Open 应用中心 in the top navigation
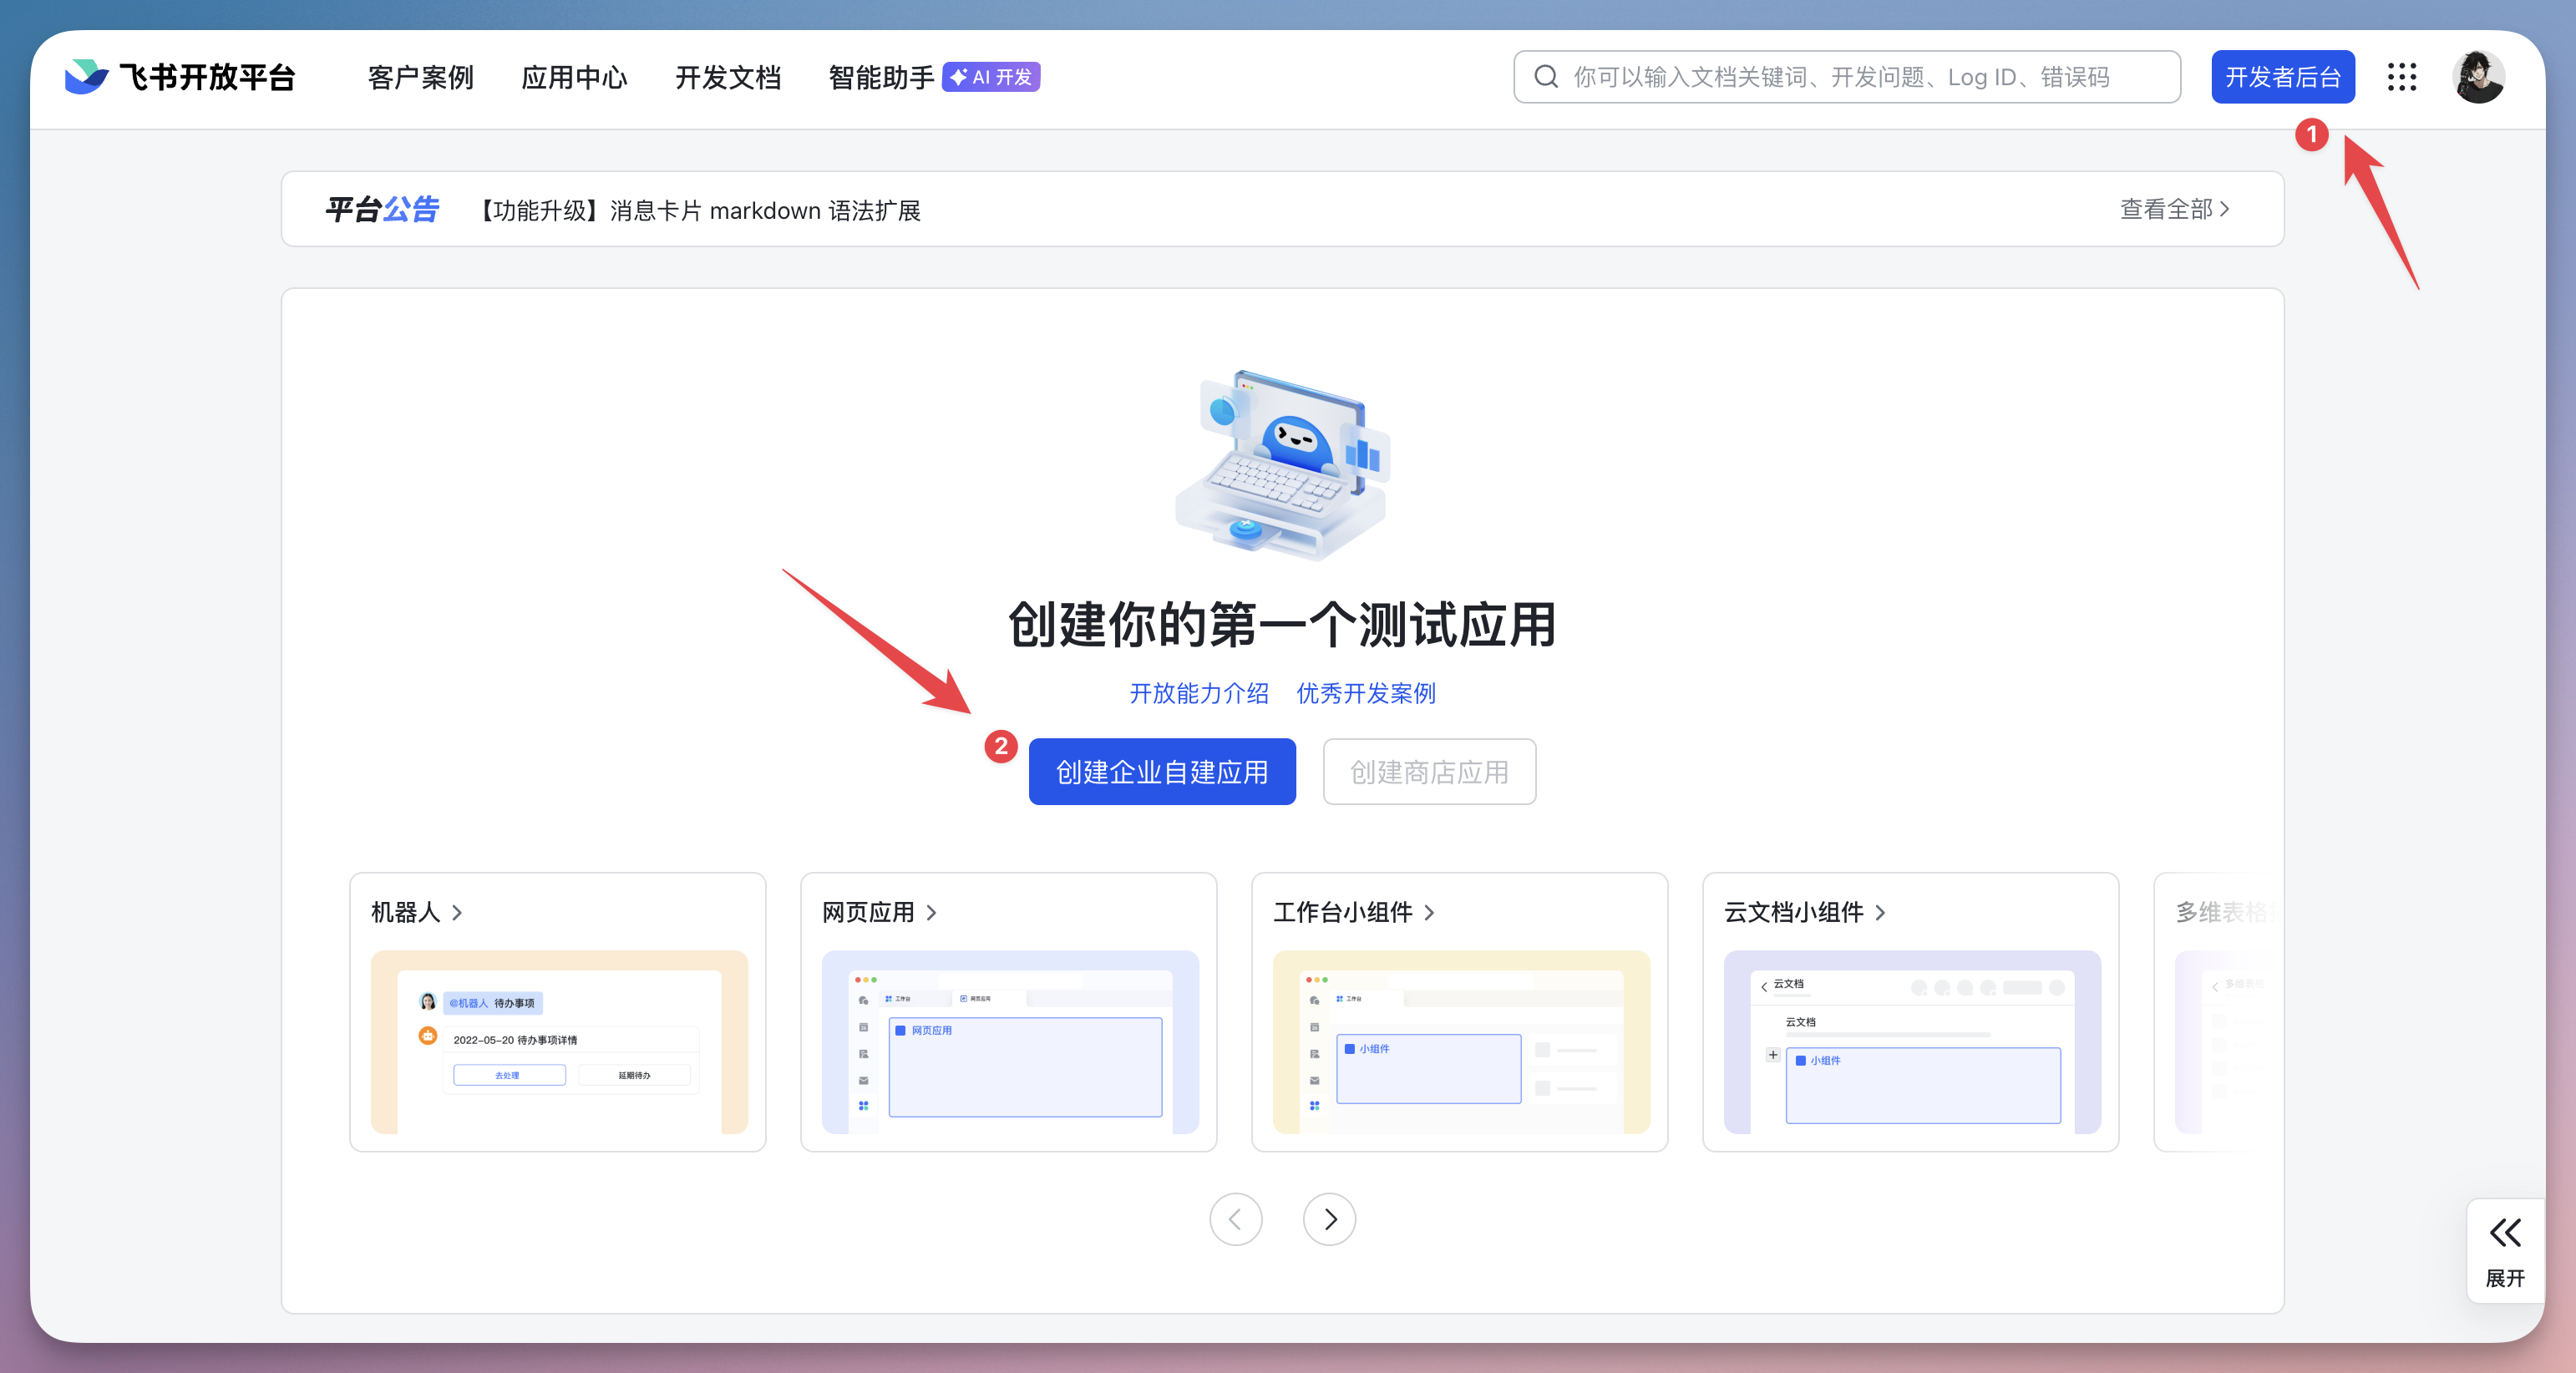2576x1373 pixels. point(574,77)
